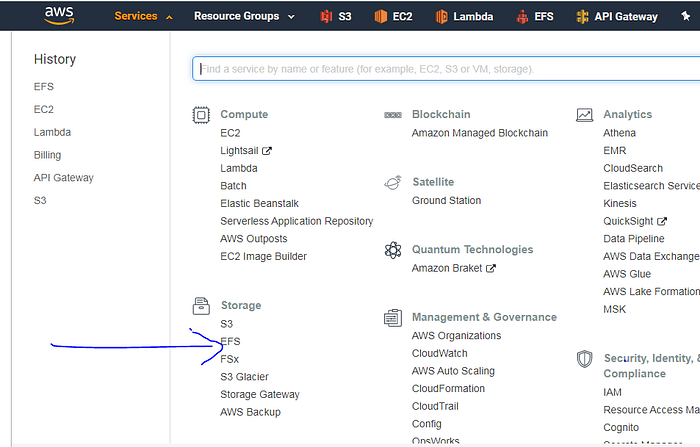Screen dimensions: 700x447
Task: Open Amazon Managed Blockchain service
Action: tap(479, 133)
